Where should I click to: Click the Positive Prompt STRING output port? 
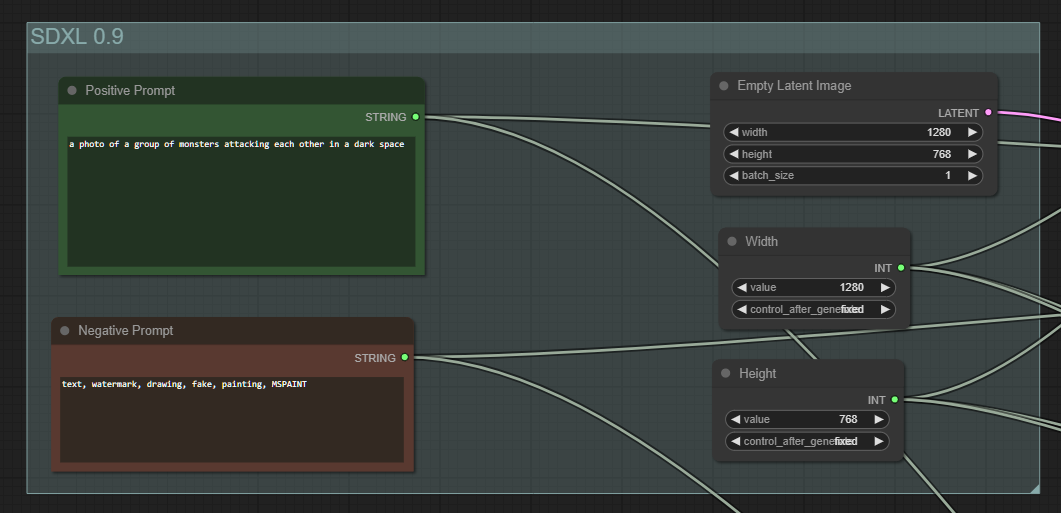[x=416, y=117]
